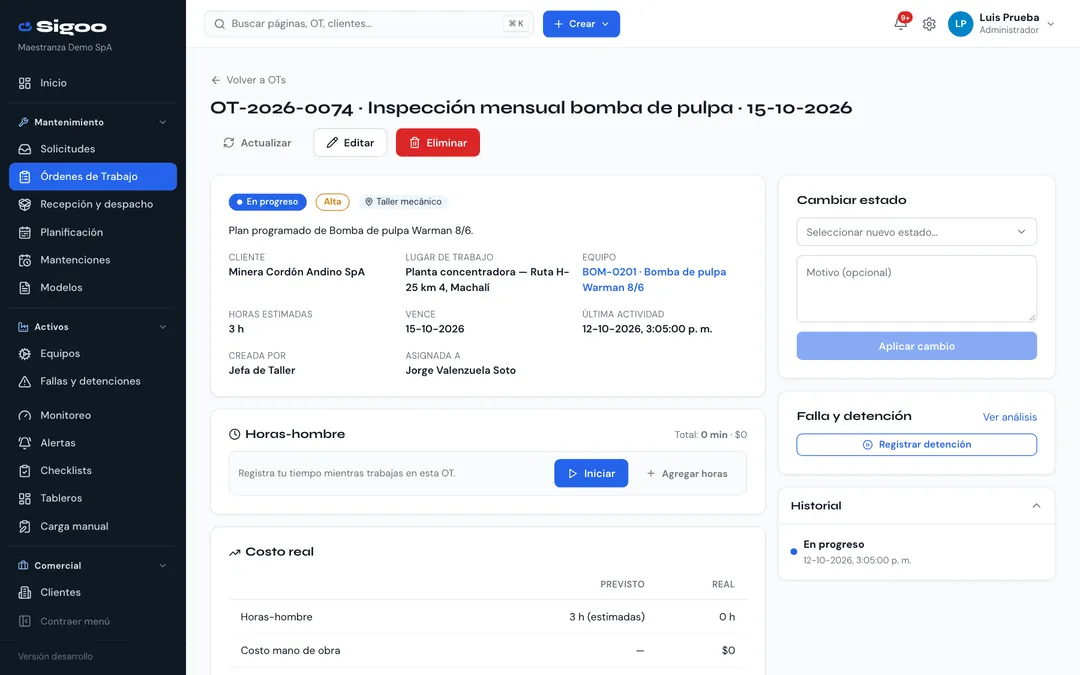1080x675 pixels.
Task: Click the red Eliminar button
Action: [x=438, y=143]
